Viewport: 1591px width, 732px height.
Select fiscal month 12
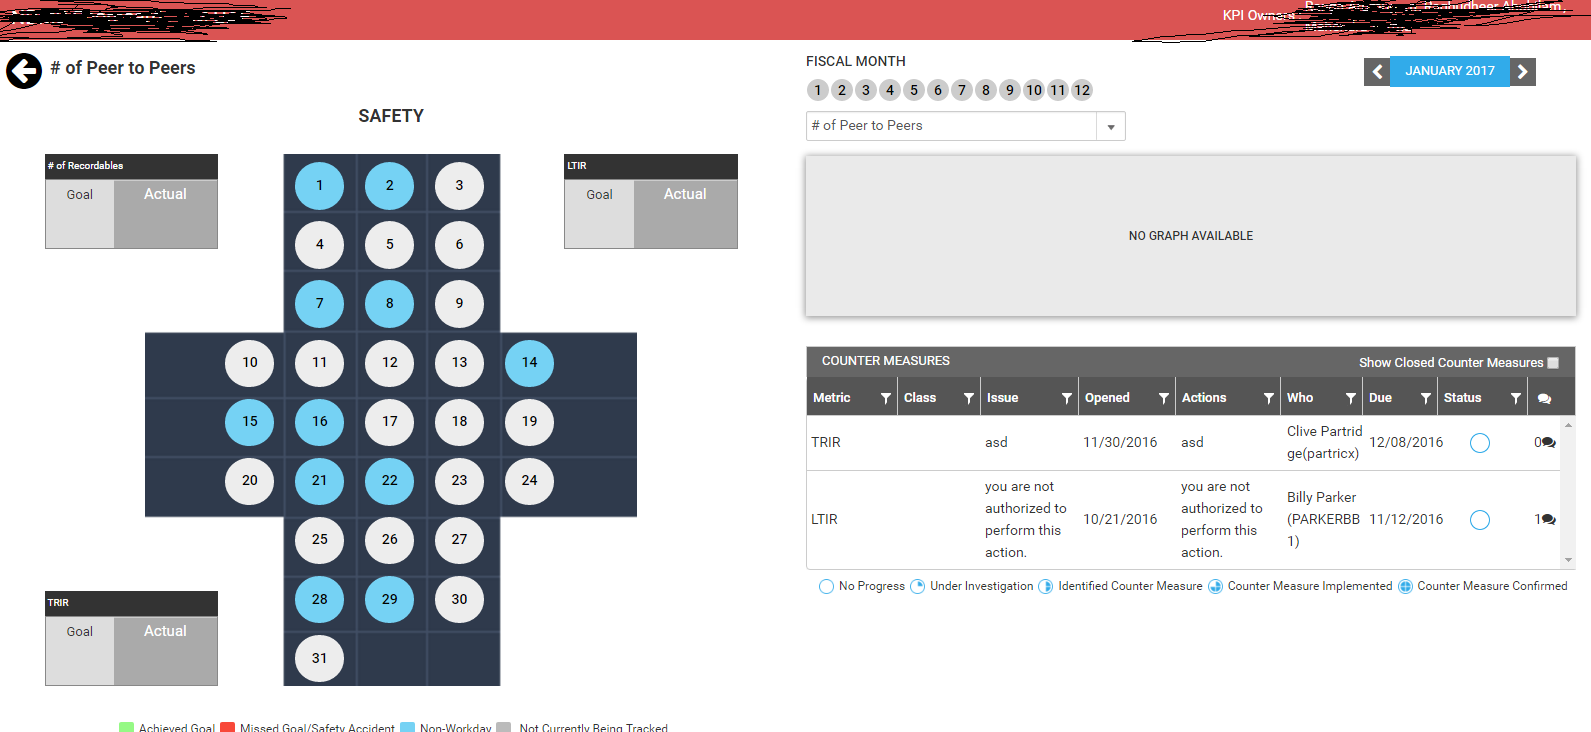pos(1081,90)
